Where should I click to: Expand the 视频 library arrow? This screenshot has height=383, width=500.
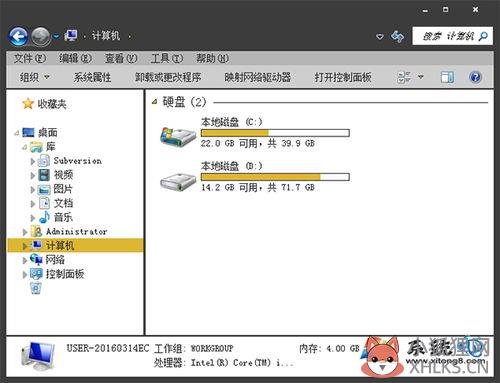(32, 175)
